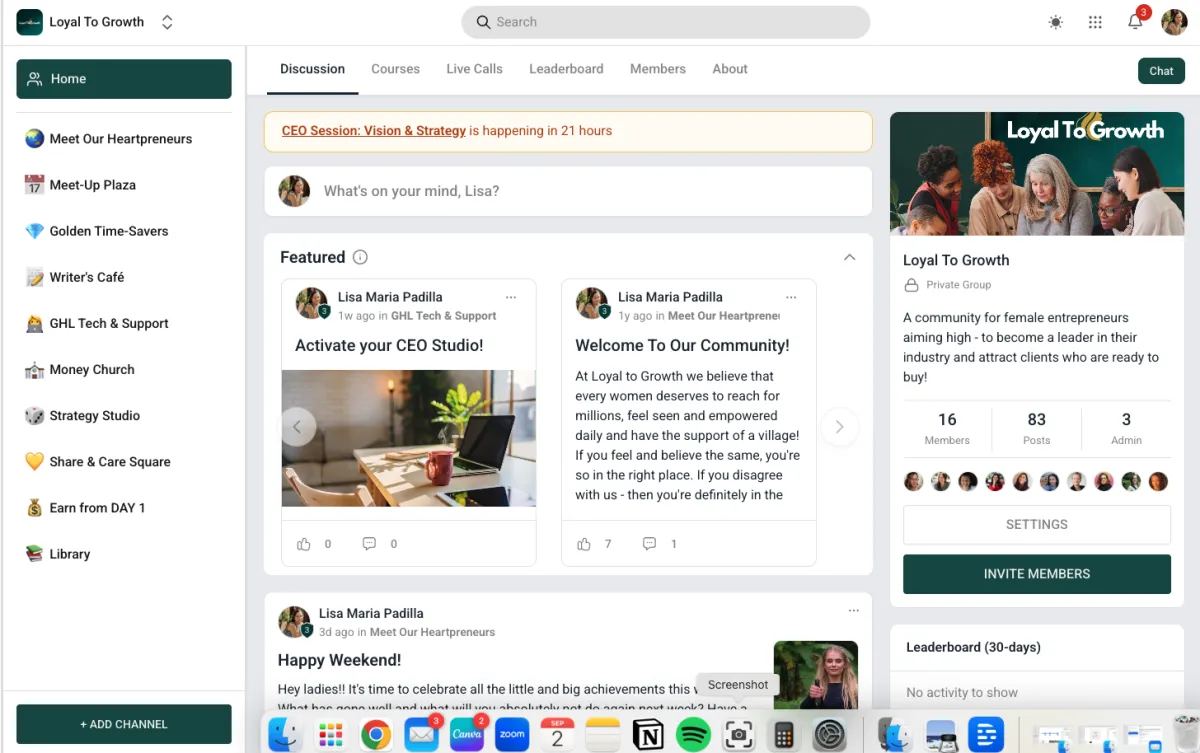Comment on the Activate your CEO Studio post
Screen dimensions: 1200x753
pyautogui.click(x=369, y=544)
